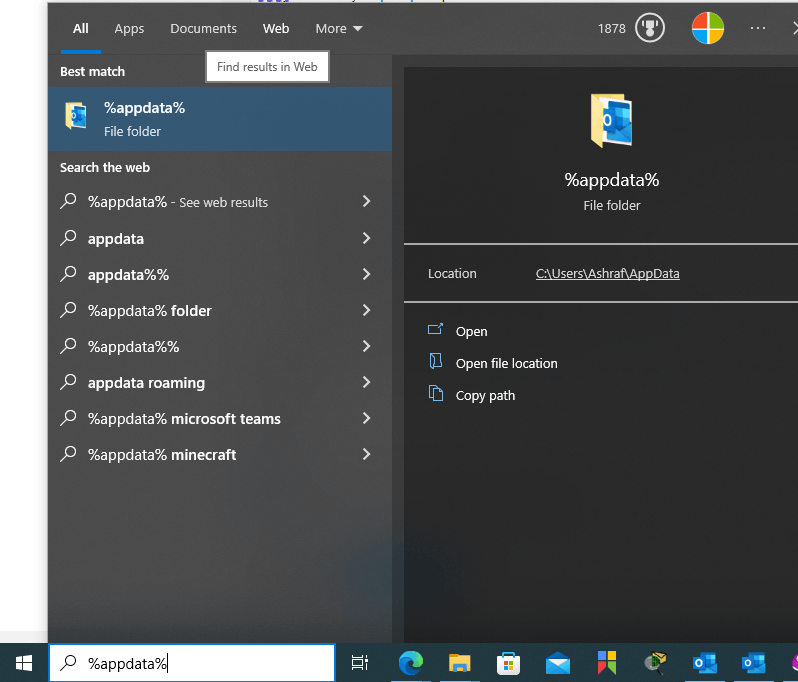Expand chevron next to '%appdata%%' suggestion
This screenshot has width=798, height=682.
coord(366,346)
